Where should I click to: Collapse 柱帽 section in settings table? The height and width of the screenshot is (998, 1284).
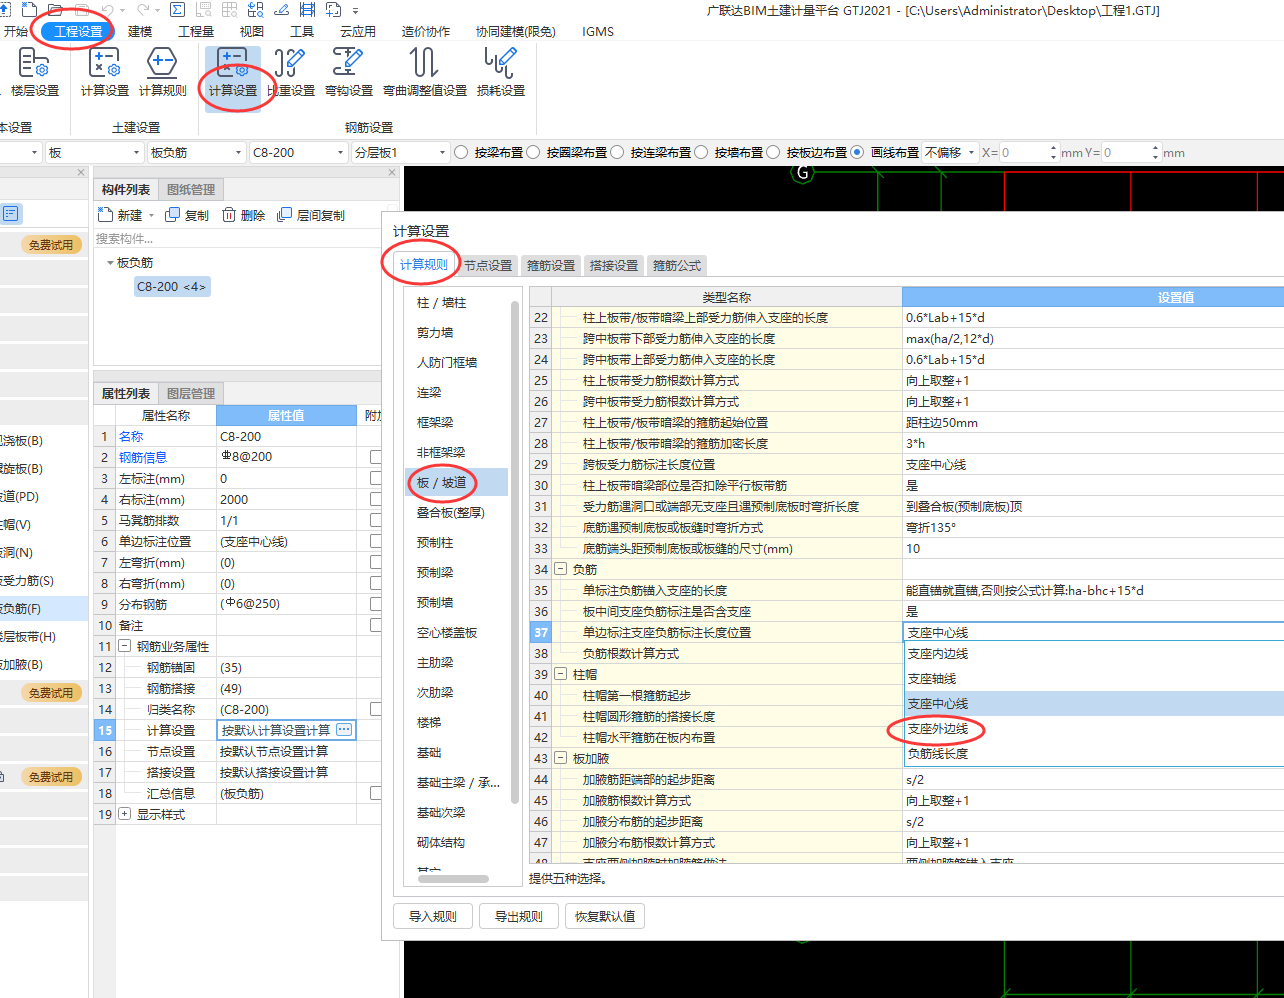(561, 674)
